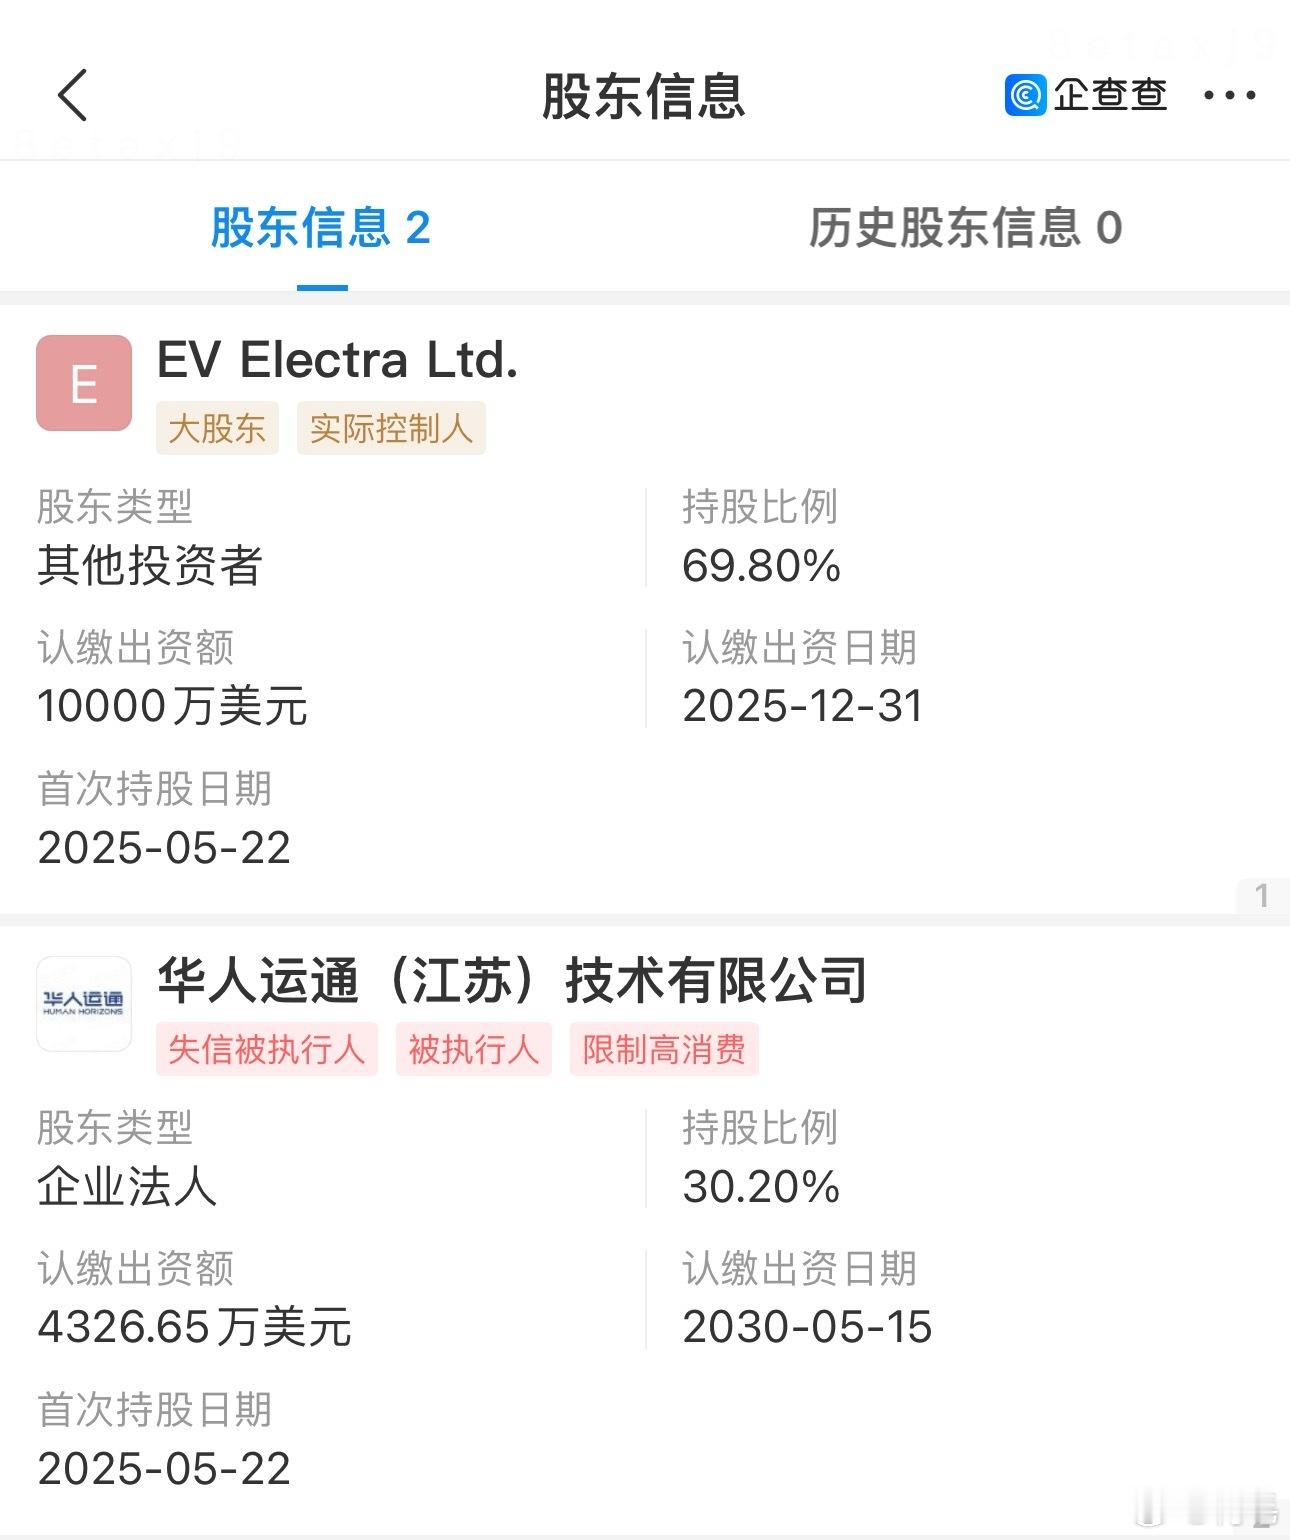The height and width of the screenshot is (1540, 1290).
Task: Tap the 大股东 tag
Action: [x=217, y=428]
